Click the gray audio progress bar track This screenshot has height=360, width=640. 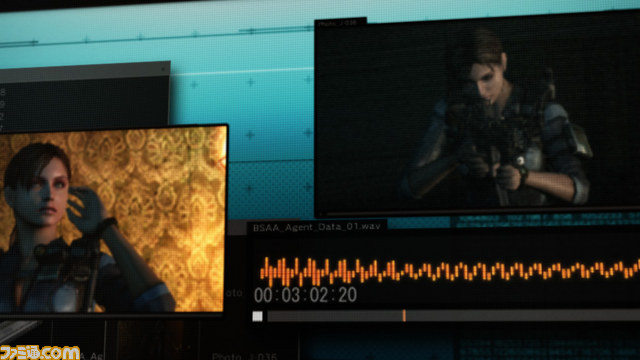coord(453,316)
